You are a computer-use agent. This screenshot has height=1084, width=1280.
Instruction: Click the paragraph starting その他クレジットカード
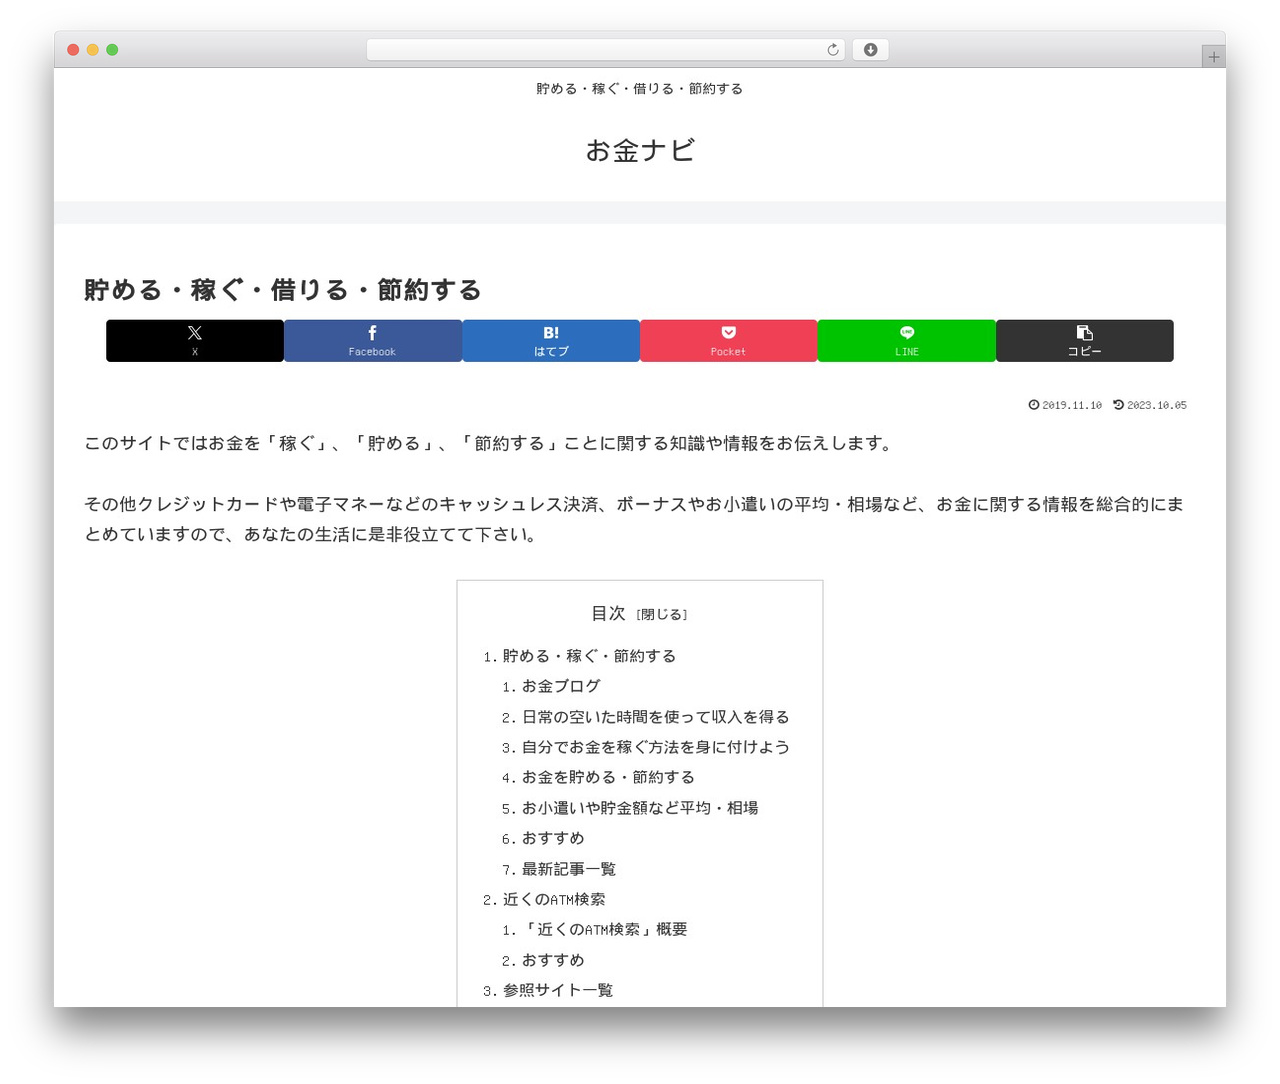click(635, 519)
